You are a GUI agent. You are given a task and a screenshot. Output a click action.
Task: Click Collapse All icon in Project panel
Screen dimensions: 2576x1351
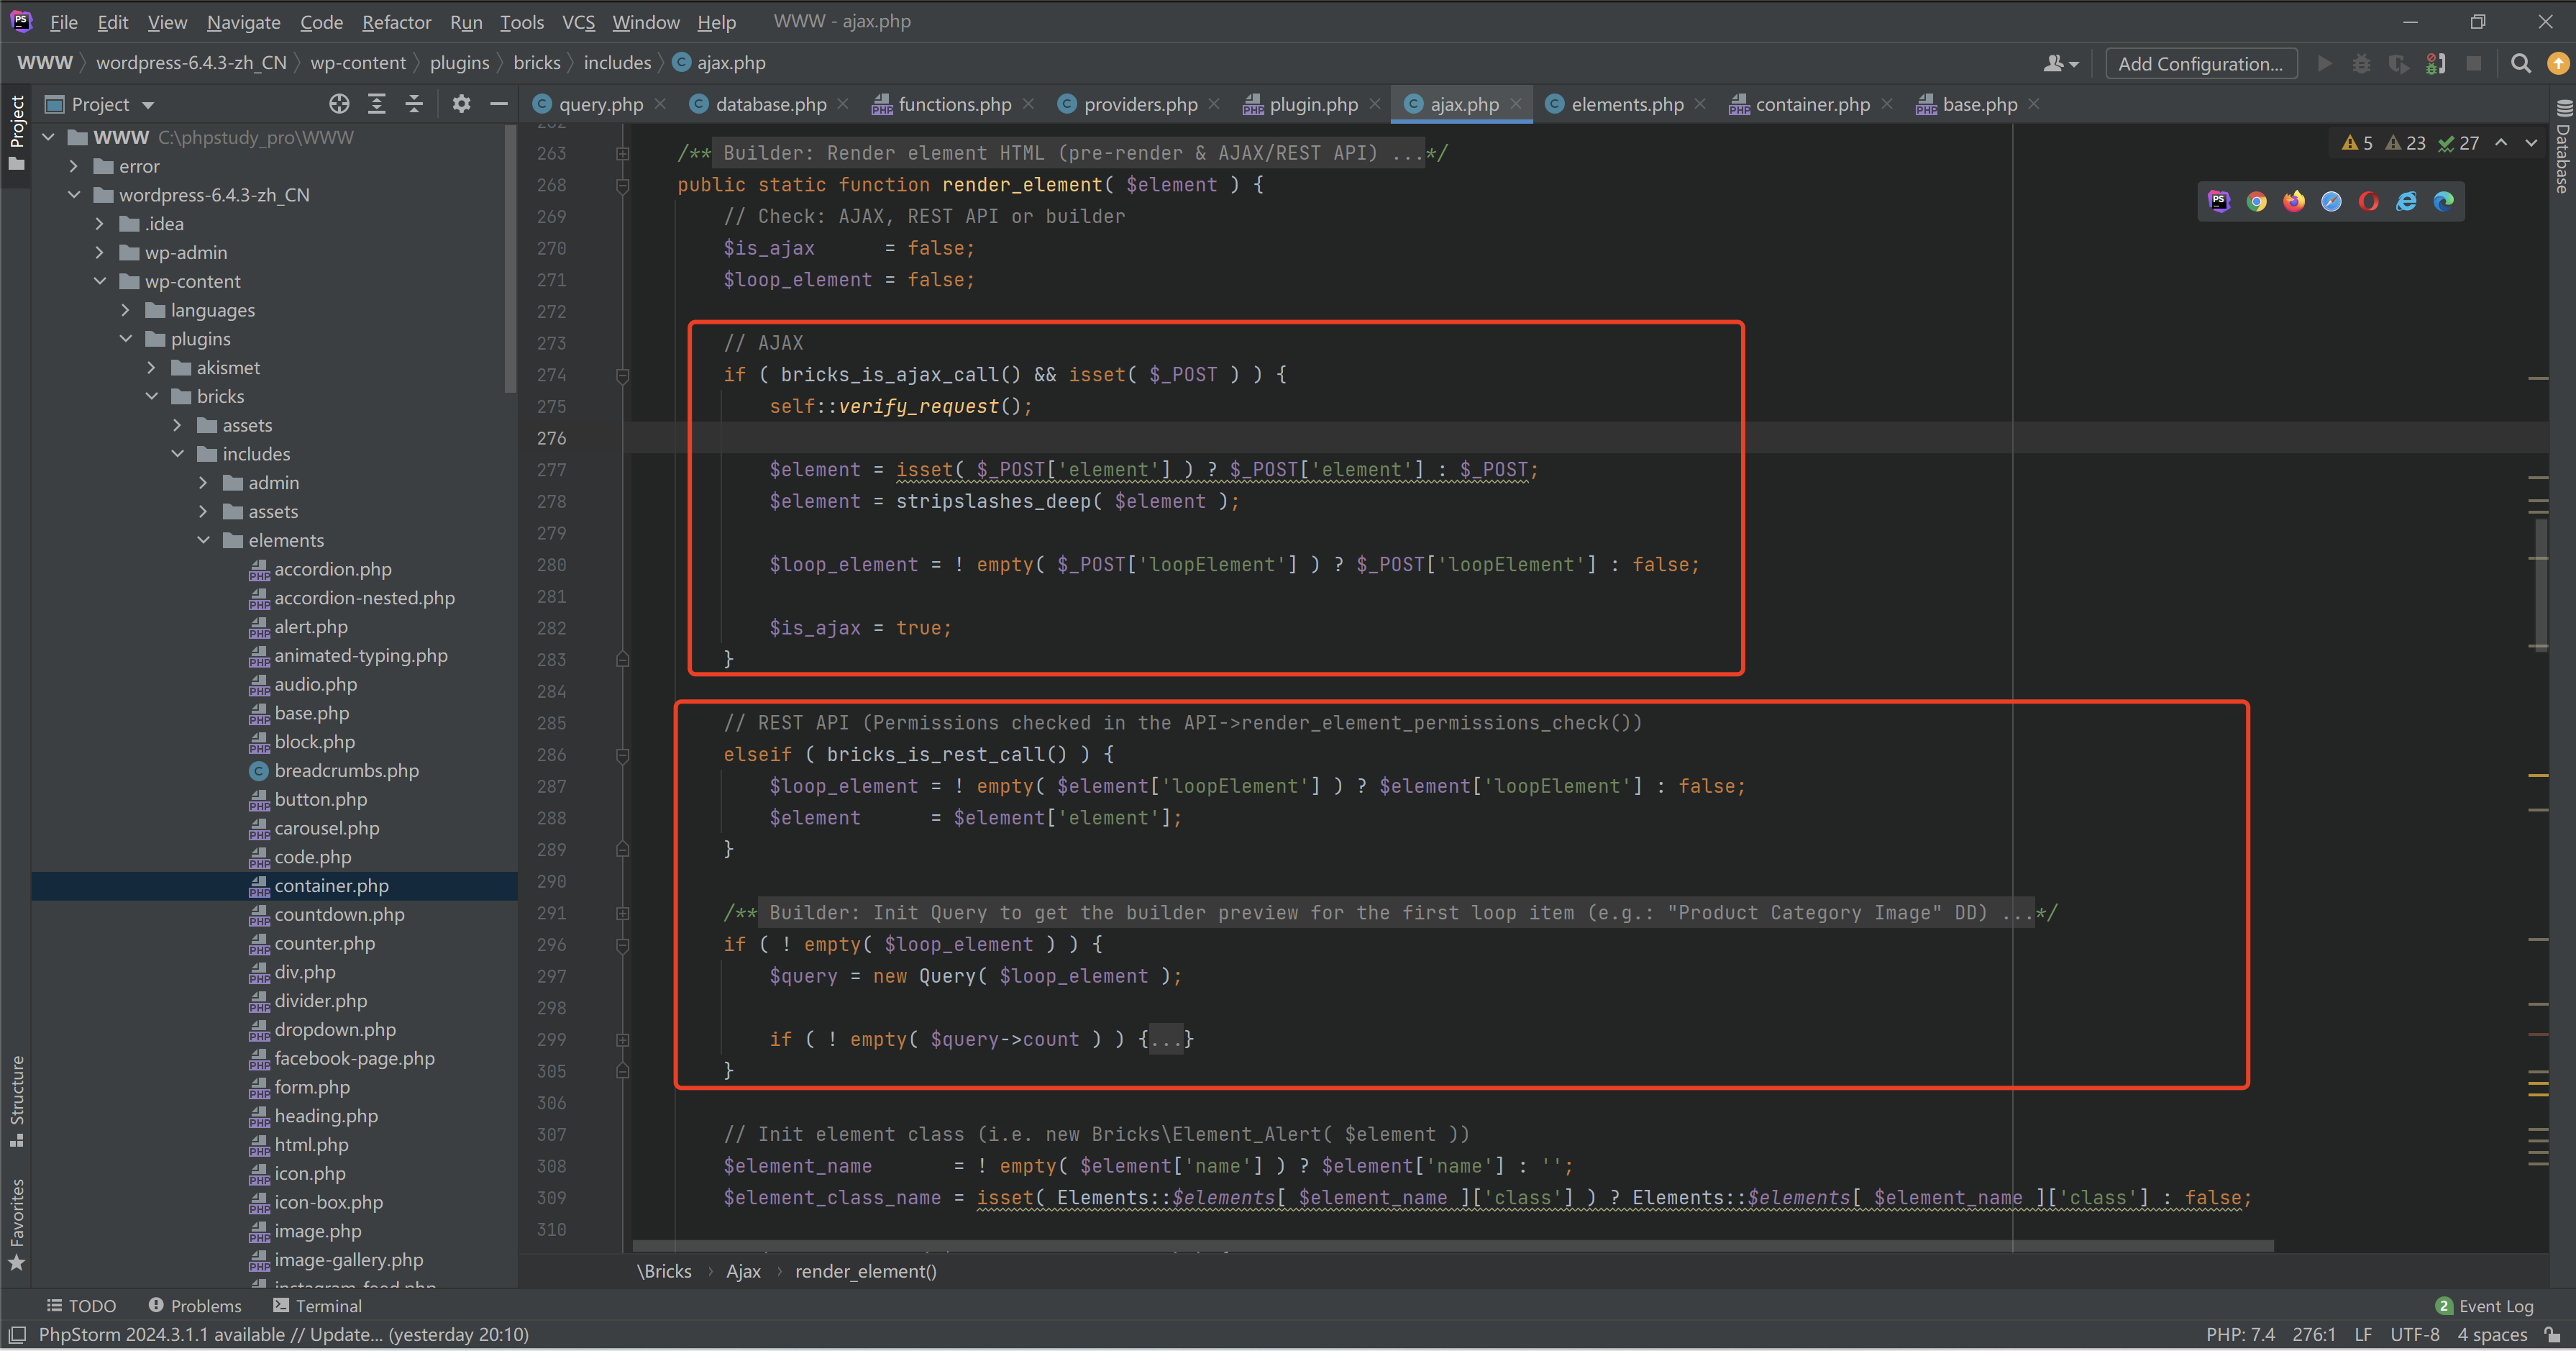414,104
